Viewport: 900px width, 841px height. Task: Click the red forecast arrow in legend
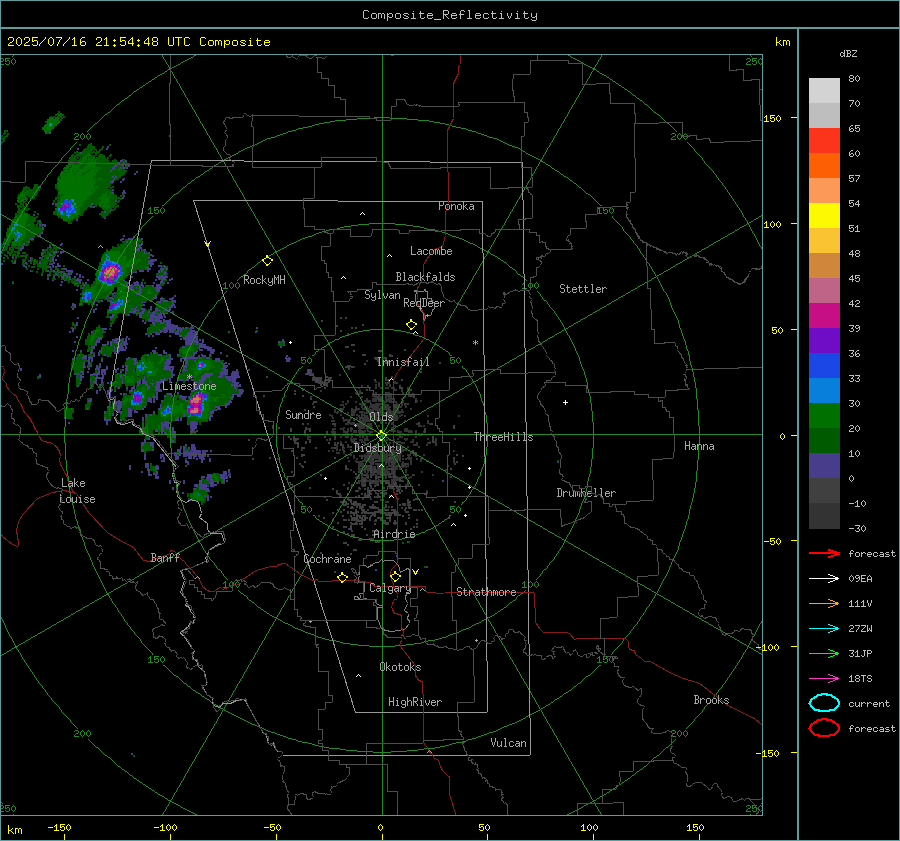point(824,553)
